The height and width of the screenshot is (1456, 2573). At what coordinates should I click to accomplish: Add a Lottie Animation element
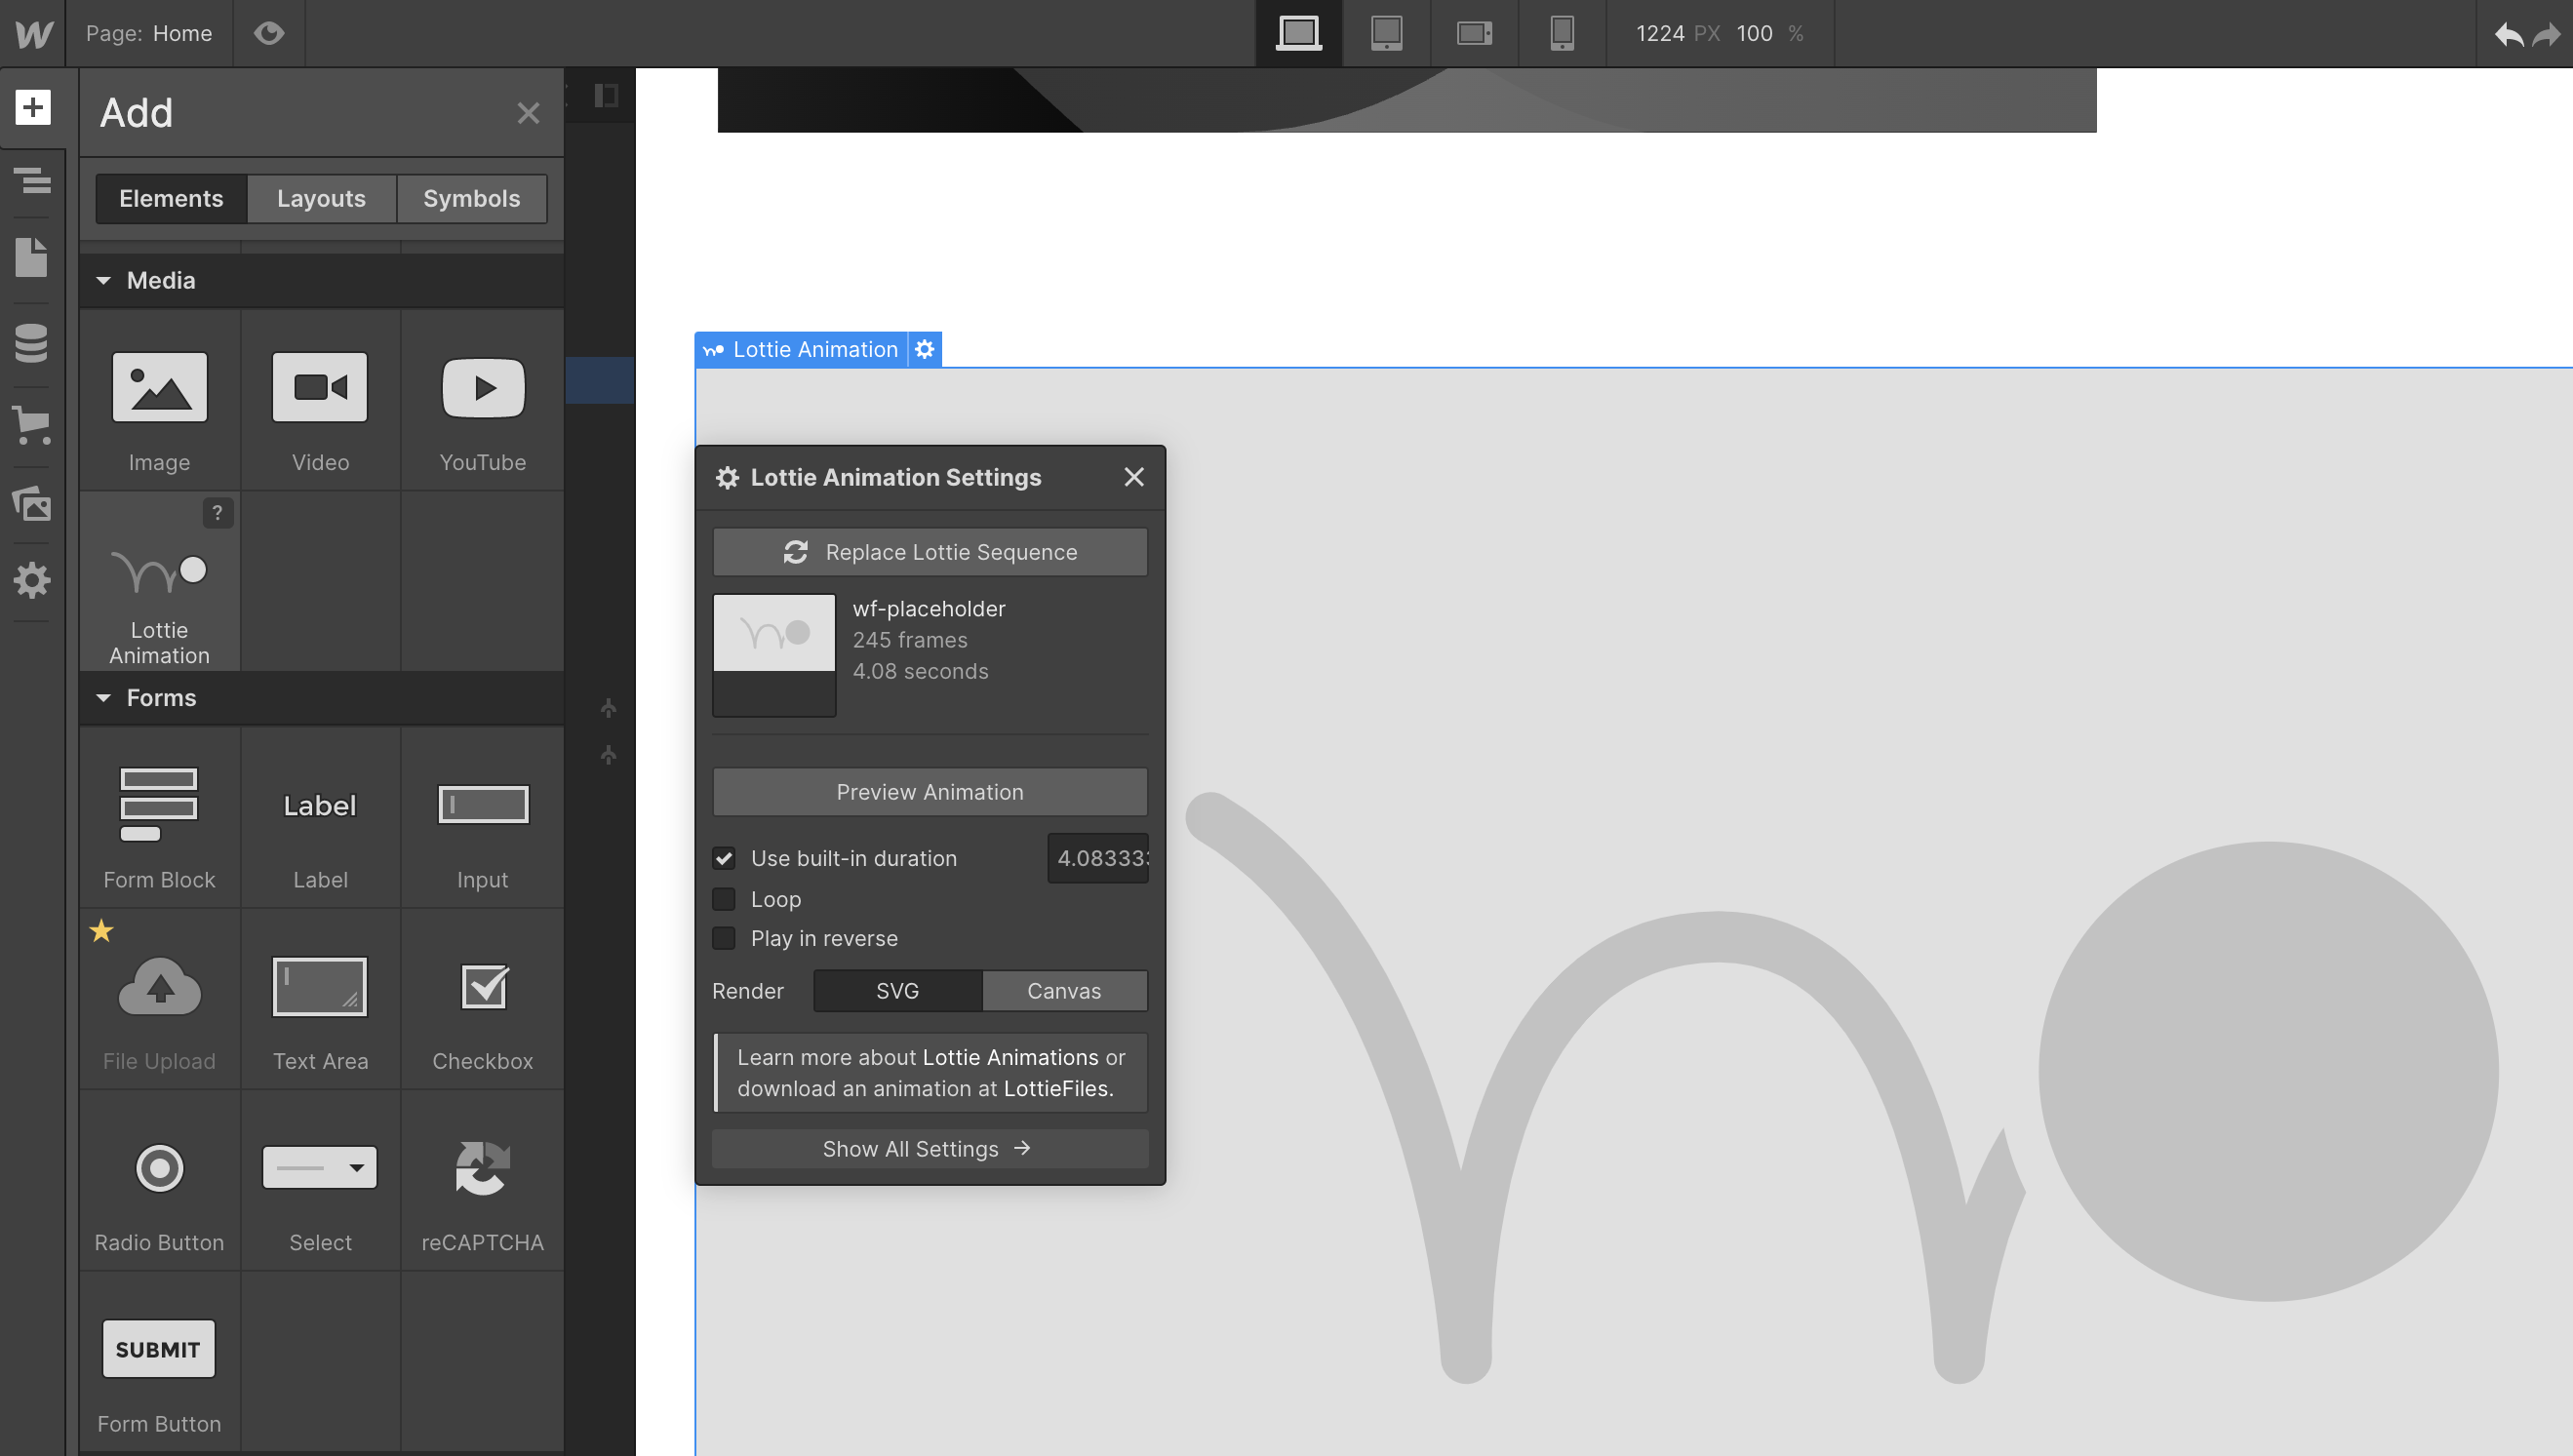pos(160,582)
